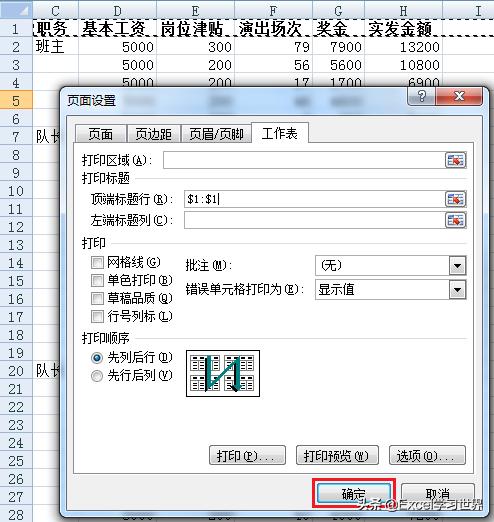The width and height of the screenshot is (494, 522).
Task: Click the 岗位津贴 header cell
Action: (x=195, y=29)
